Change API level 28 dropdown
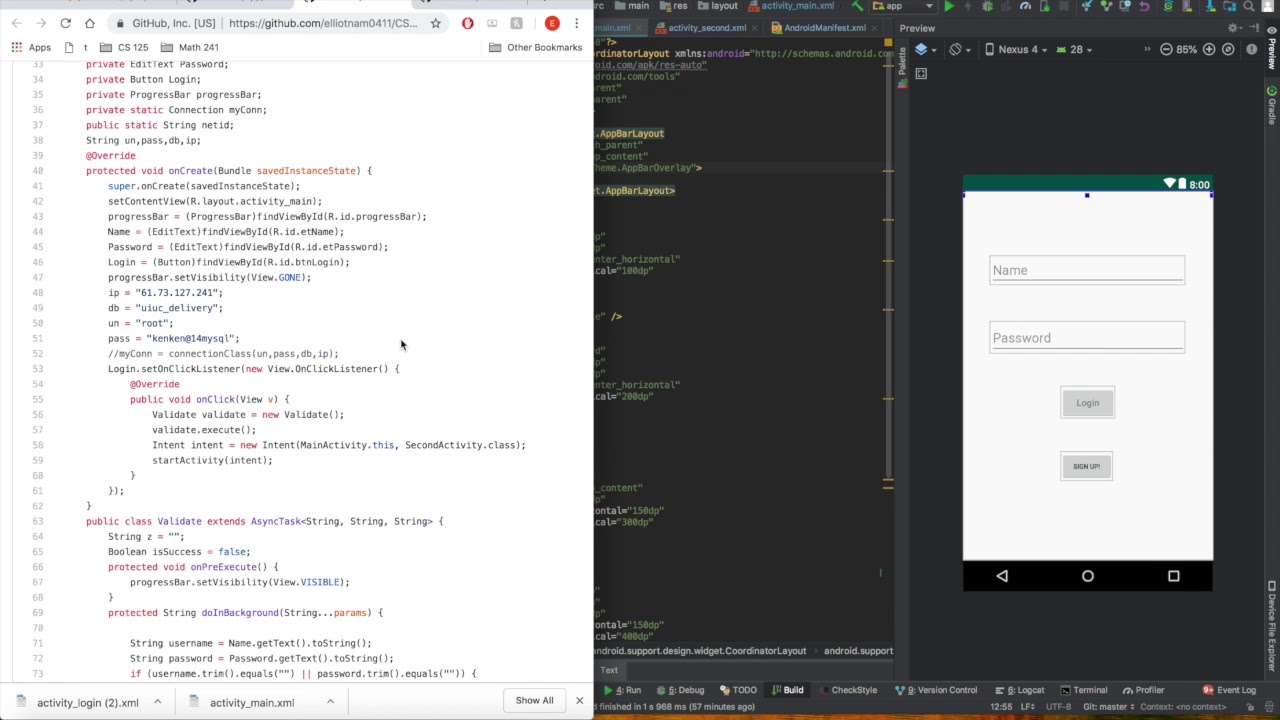1280x720 pixels. point(1076,49)
